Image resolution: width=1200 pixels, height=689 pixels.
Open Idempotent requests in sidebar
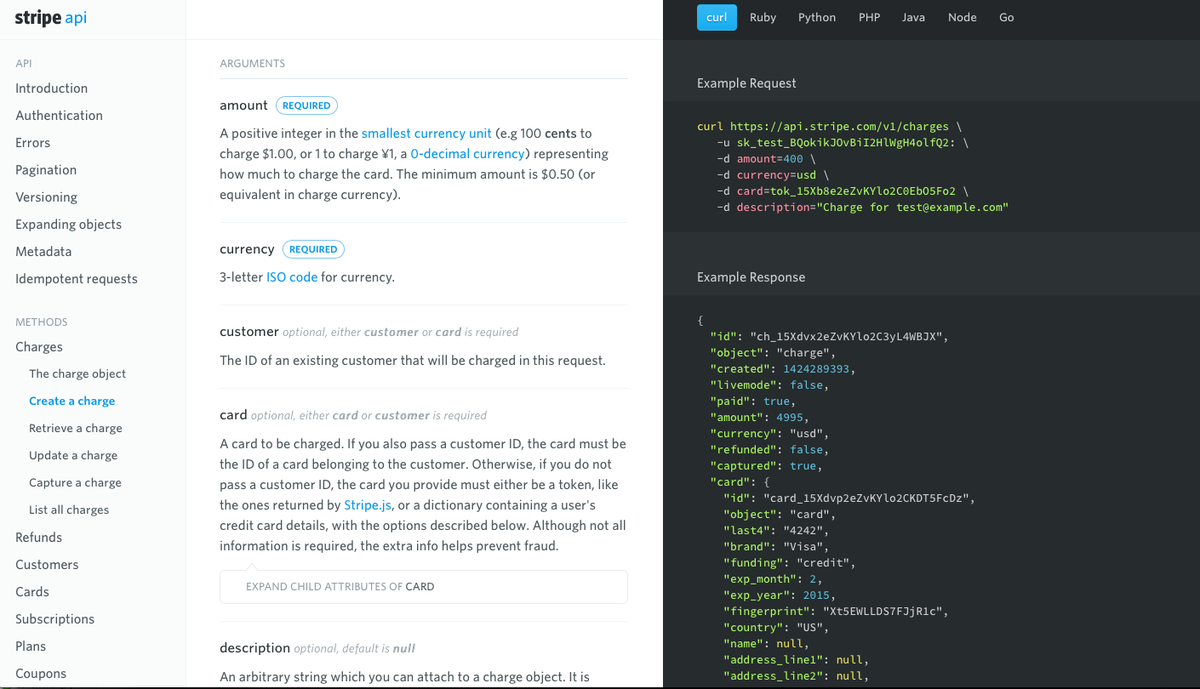pos(76,278)
